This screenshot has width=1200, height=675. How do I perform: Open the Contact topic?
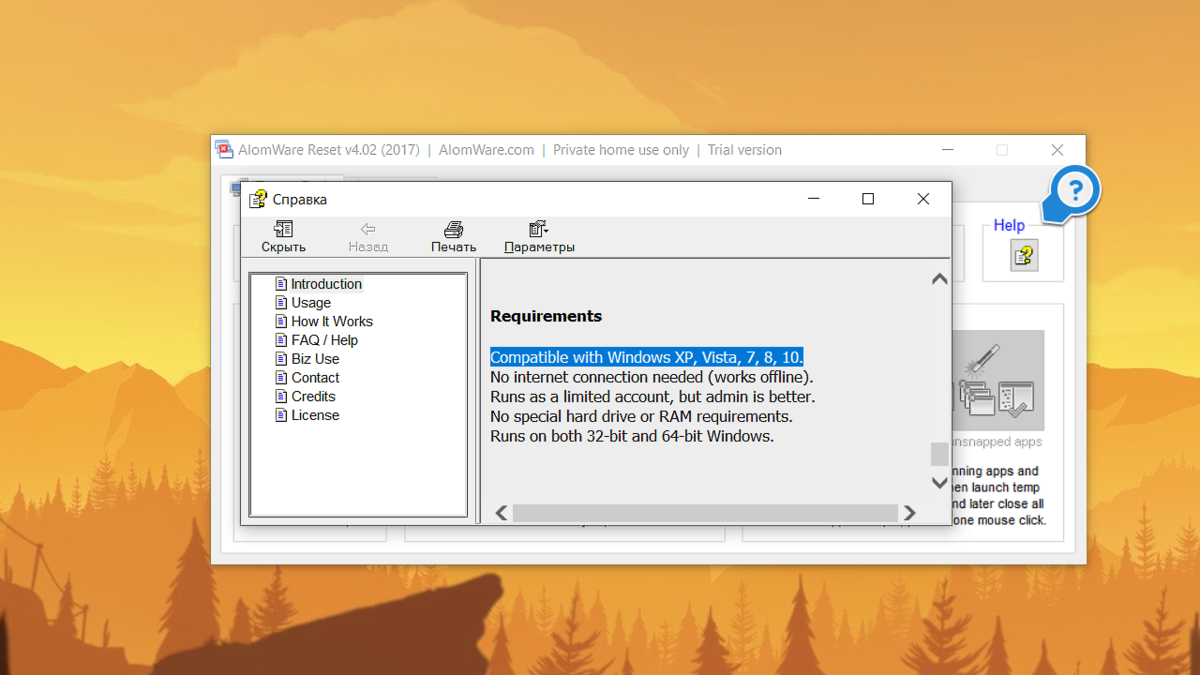tap(315, 378)
